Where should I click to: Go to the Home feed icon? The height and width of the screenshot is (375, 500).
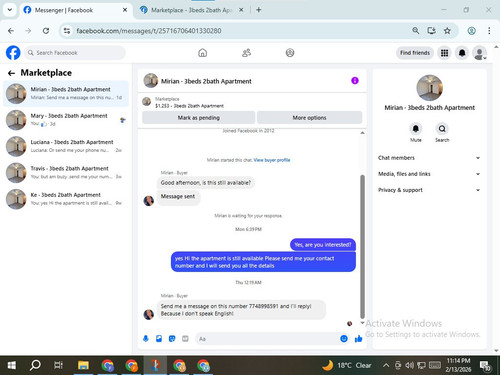pyautogui.click(x=202, y=53)
